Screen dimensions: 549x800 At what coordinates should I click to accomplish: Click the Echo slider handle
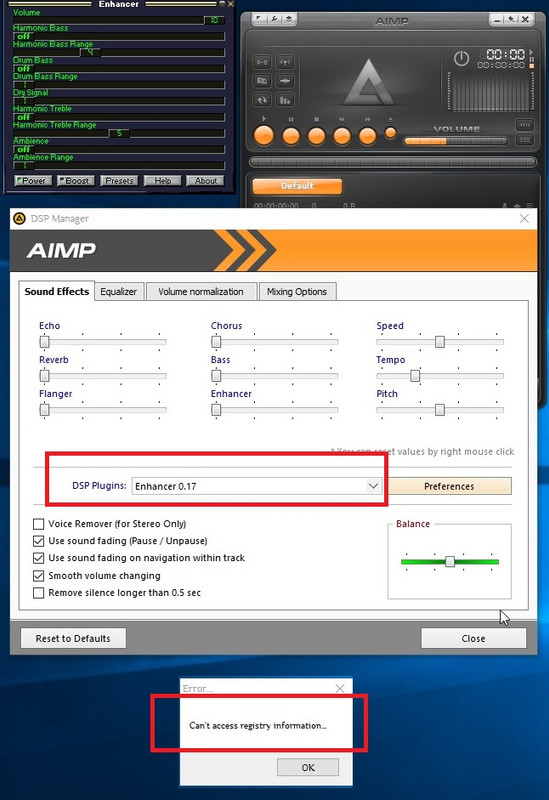[44, 342]
